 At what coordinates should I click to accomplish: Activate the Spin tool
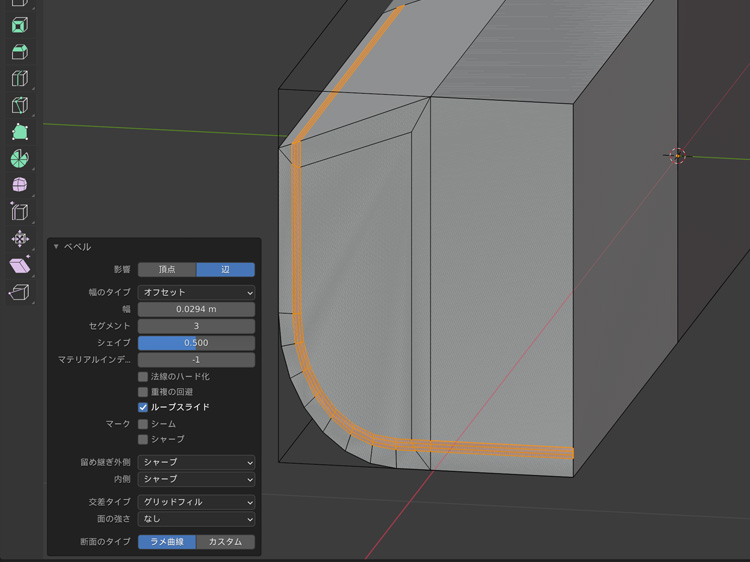click(x=19, y=159)
